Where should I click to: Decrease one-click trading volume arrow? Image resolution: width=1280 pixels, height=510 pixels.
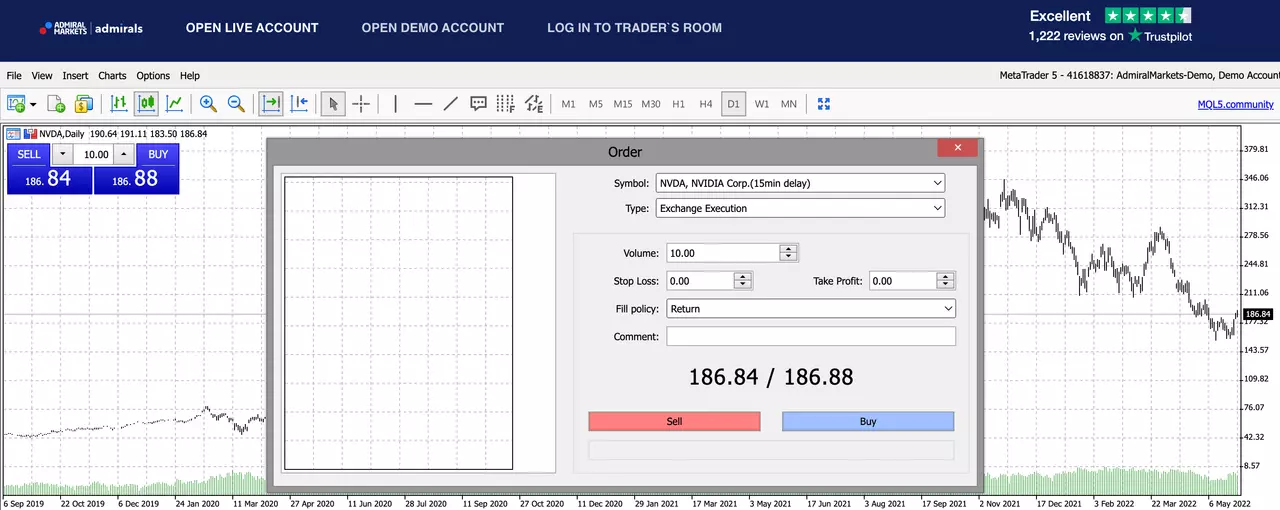click(63, 154)
